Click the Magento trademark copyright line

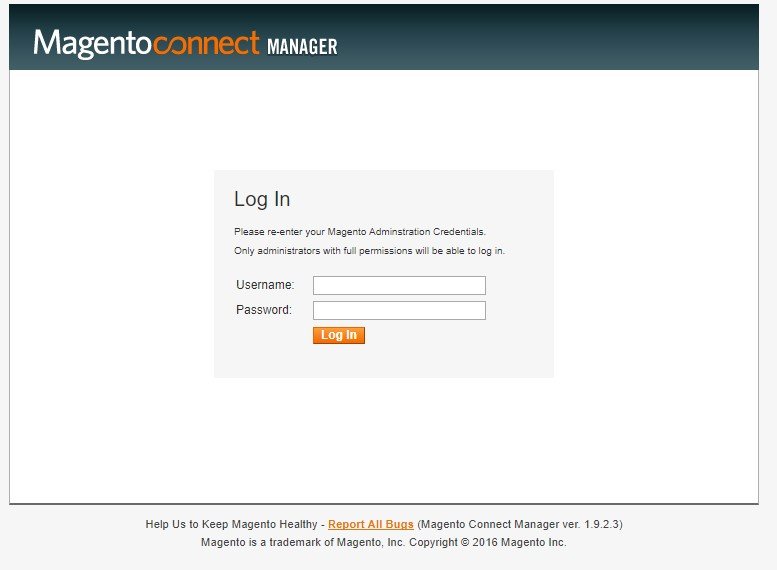384,542
